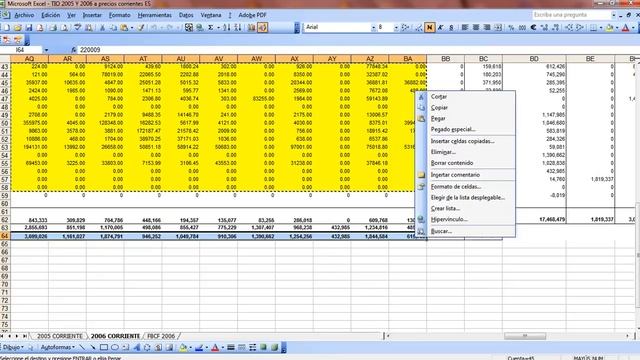Image resolution: width=640 pixels, height=360 pixels.
Task: Toggle Italic (K) formatting
Action: coord(440,27)
